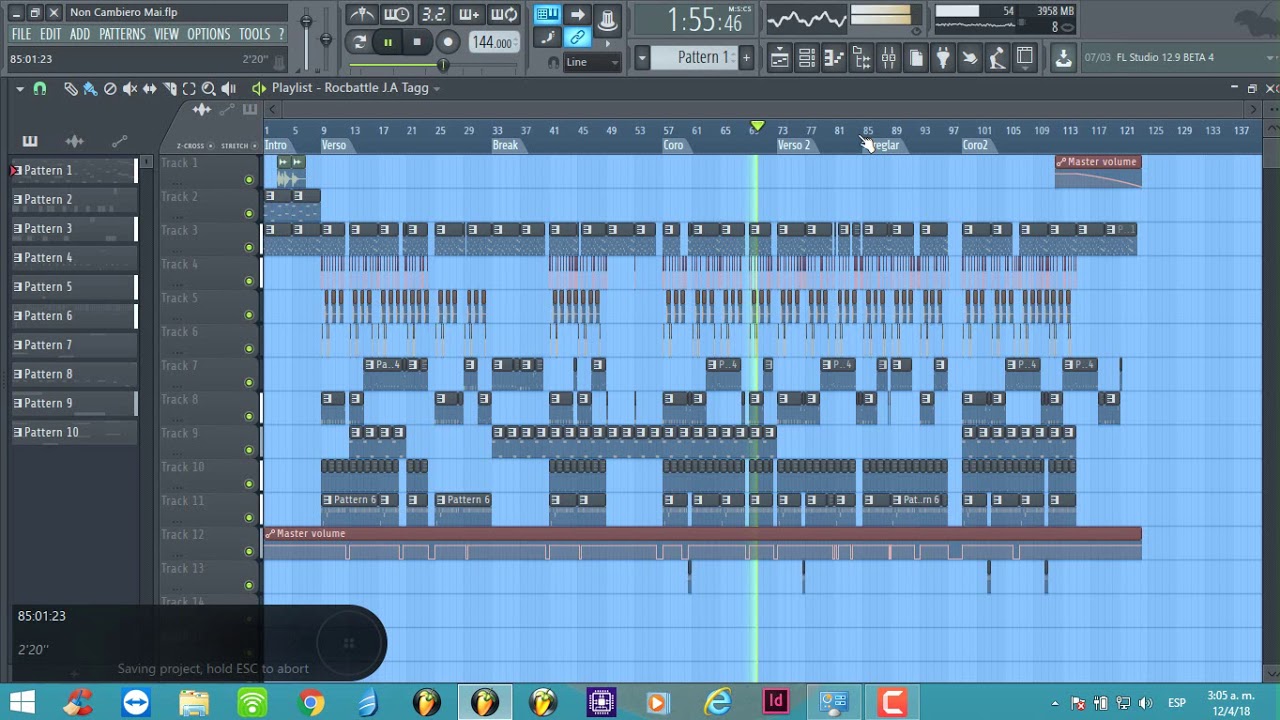Open the OPTIONS menu
The height and width of the screenshot is (720, 1280).
pos(209,34)
